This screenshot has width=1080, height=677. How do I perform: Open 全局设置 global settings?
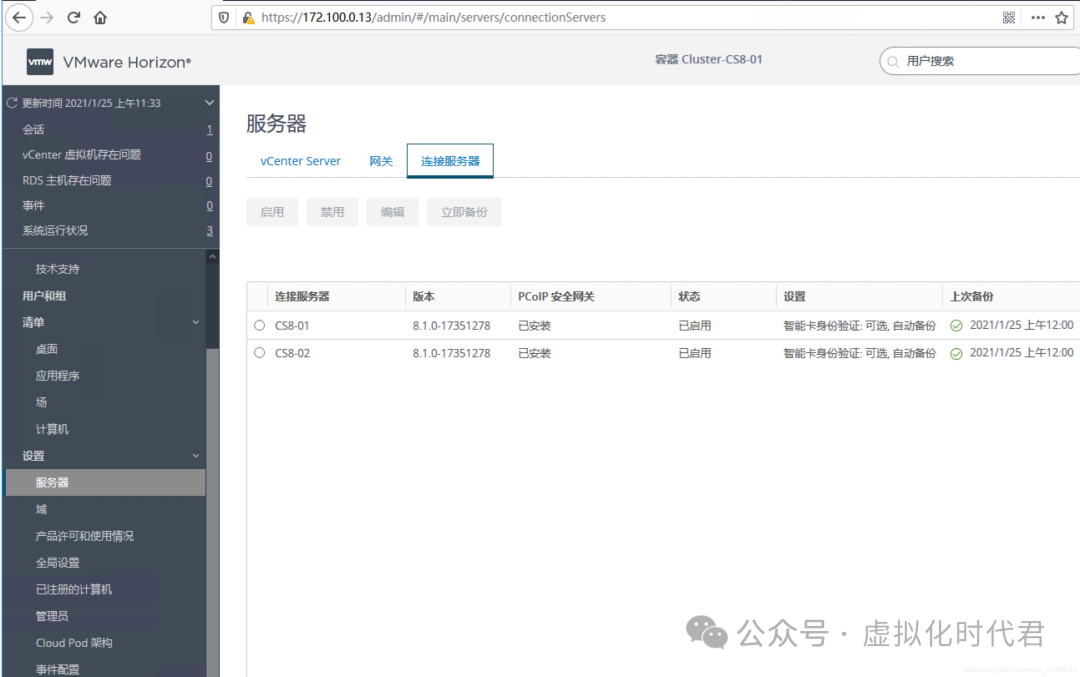(58, 563)
